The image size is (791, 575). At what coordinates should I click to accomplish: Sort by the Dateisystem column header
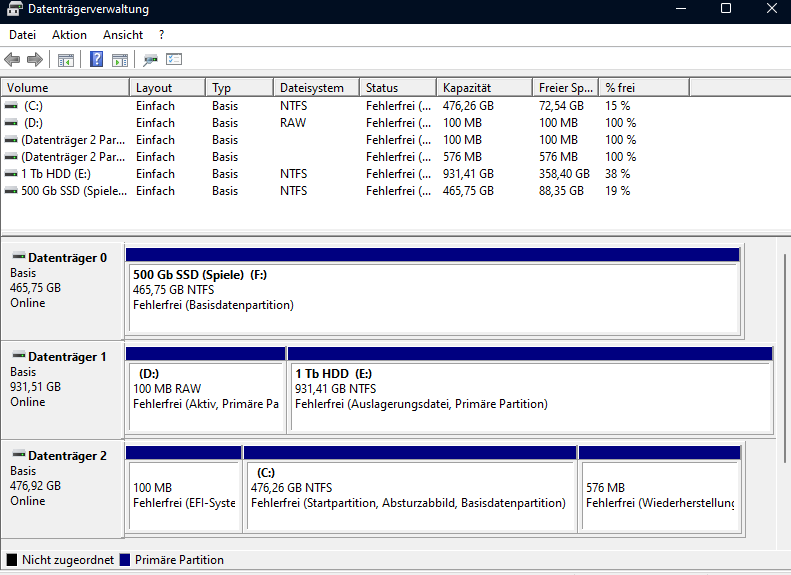coord(316,88)
